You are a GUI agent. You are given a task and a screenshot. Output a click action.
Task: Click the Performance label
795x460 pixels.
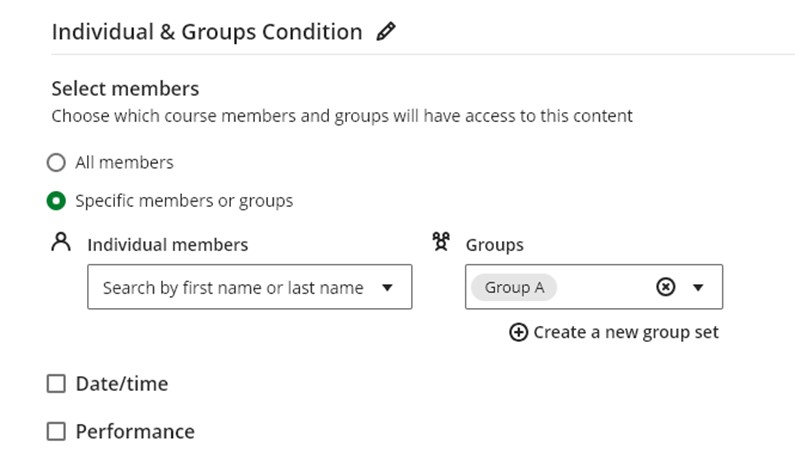click(x=135, y=432)
